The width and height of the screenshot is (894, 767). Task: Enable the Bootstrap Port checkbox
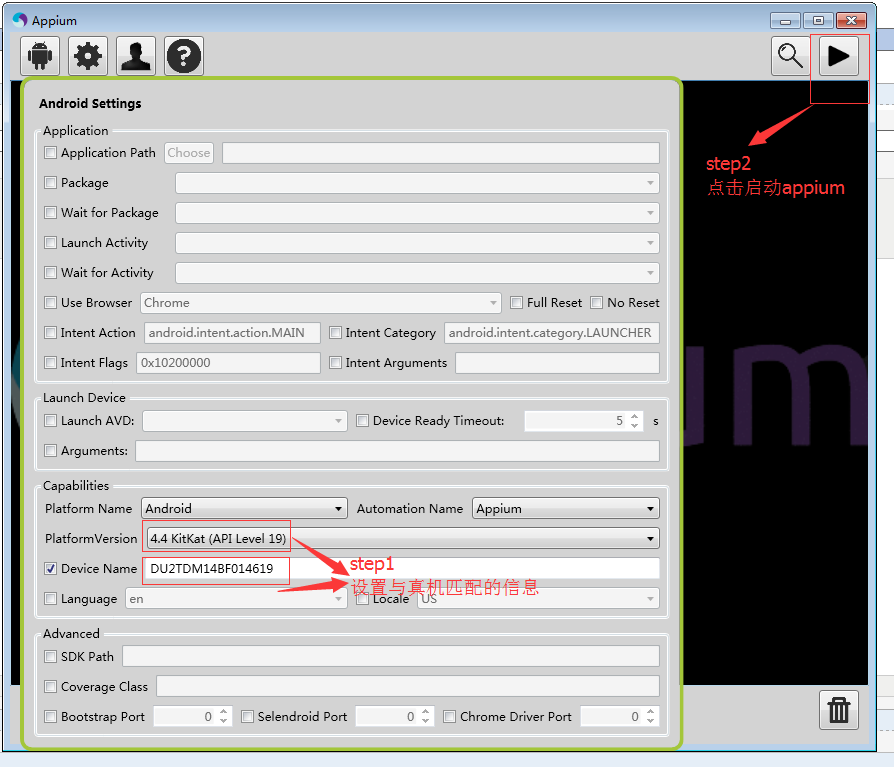(51, 717)
